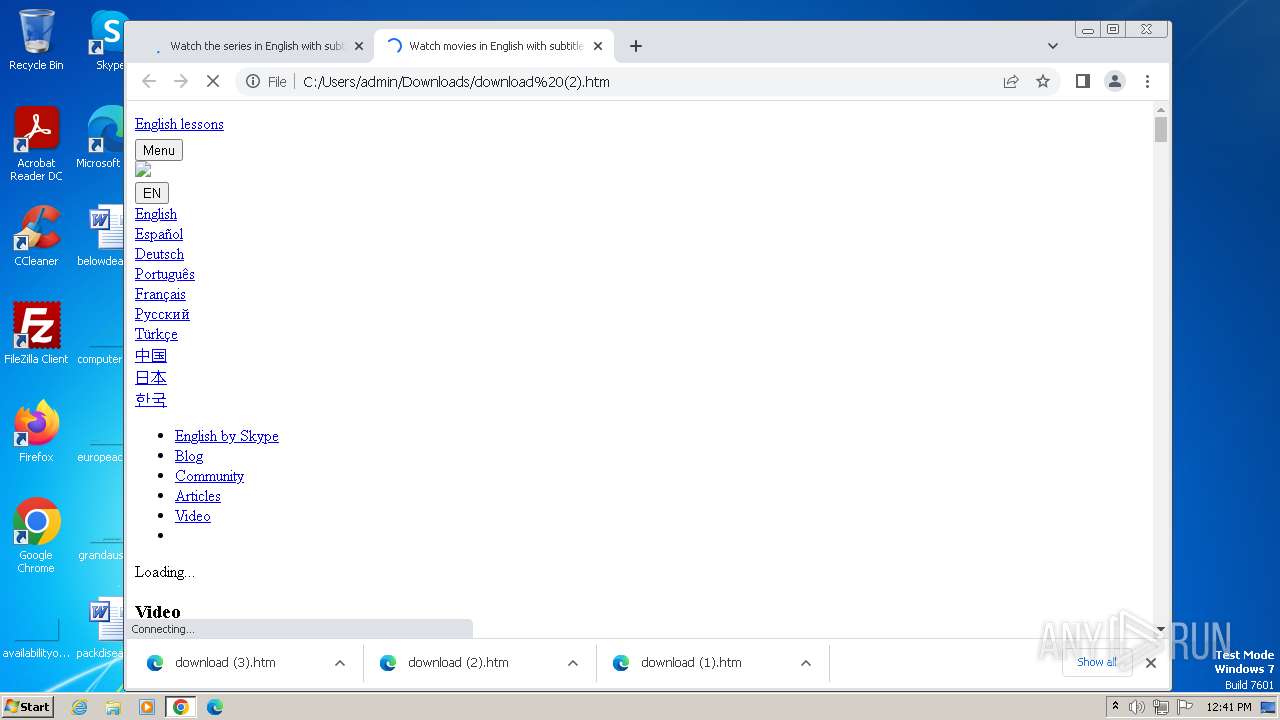1280x720 pixels.
Task: Select Türkçe language link
Action: (156, 334)
